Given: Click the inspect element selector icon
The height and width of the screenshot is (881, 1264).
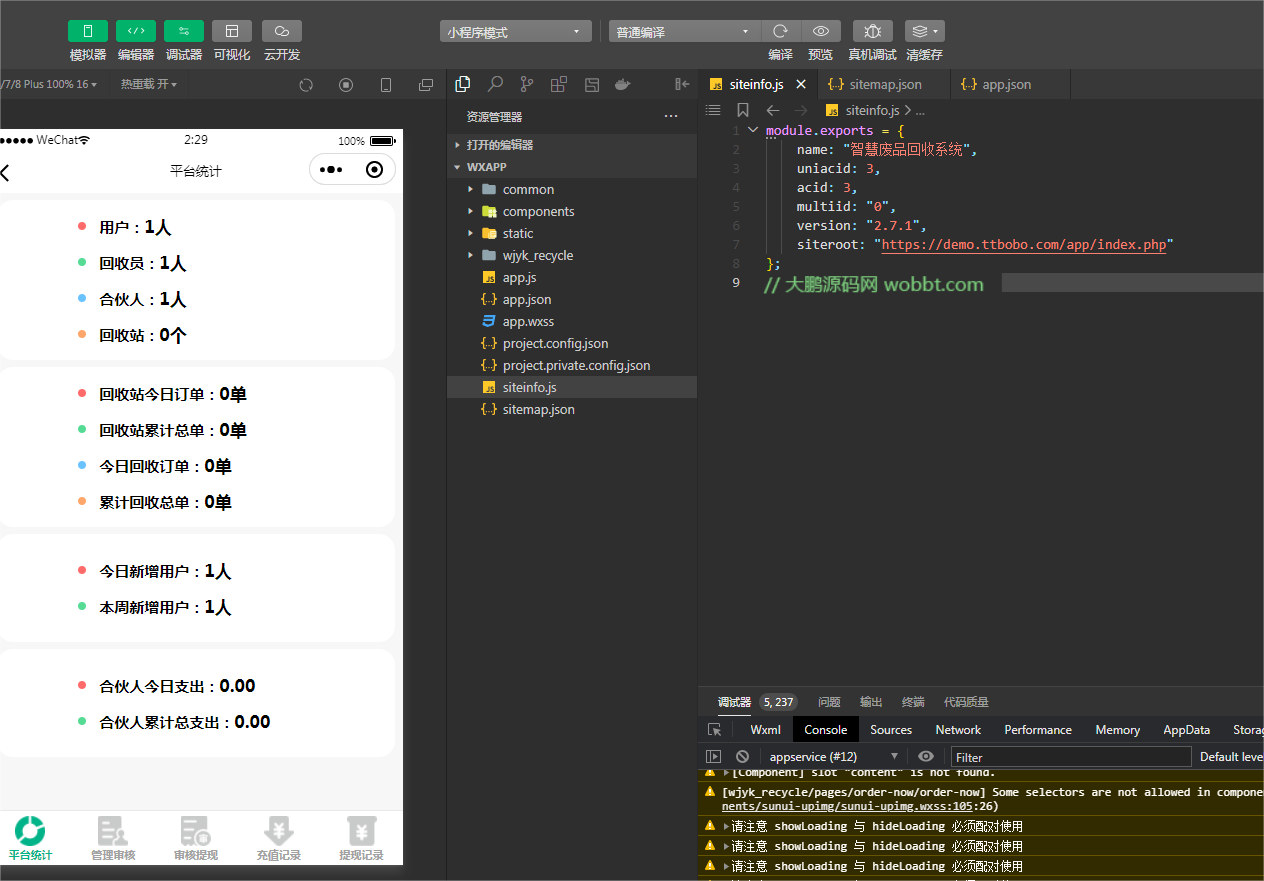Looking at the screenshot, I should tap(714, 730).
